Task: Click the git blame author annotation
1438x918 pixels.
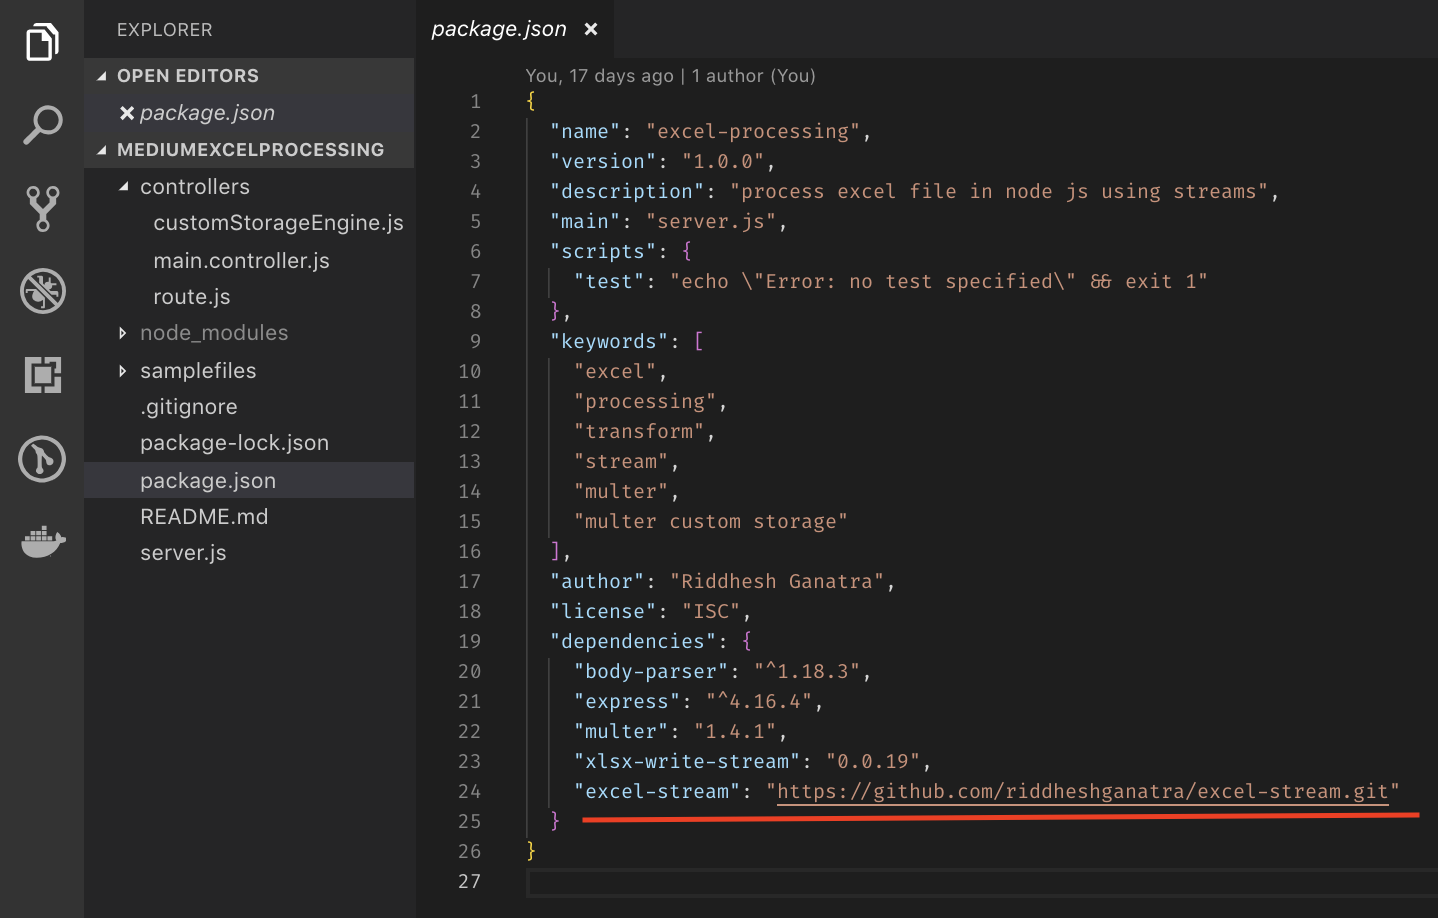Action: pyautogui.click(x=670, y=76)
